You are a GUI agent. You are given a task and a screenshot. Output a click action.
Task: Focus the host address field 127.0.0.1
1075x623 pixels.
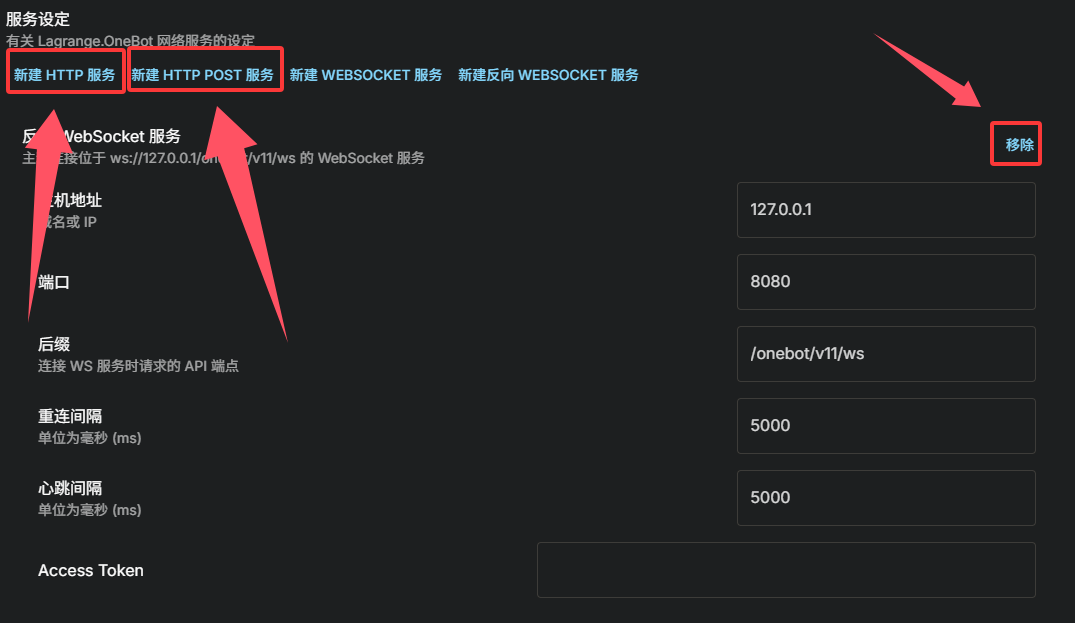[x=886, y=210]
